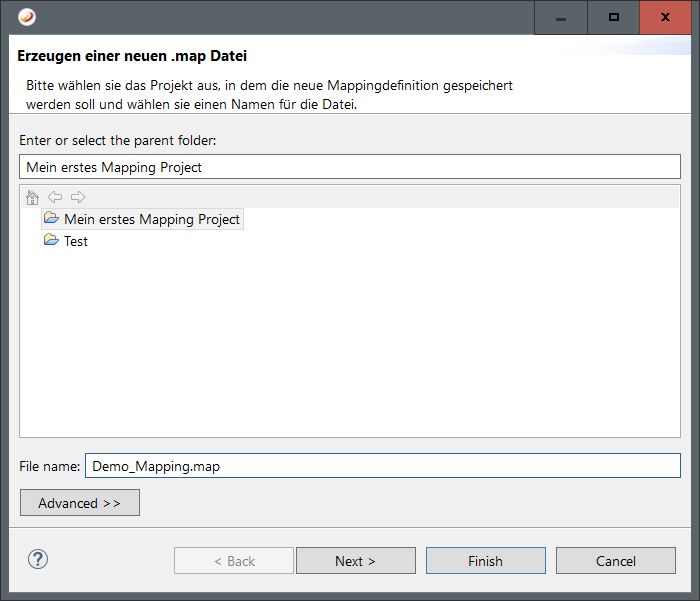Click the back arrow above folder tree
Viewport: 700px width, 601px height.
click(55, 197)
